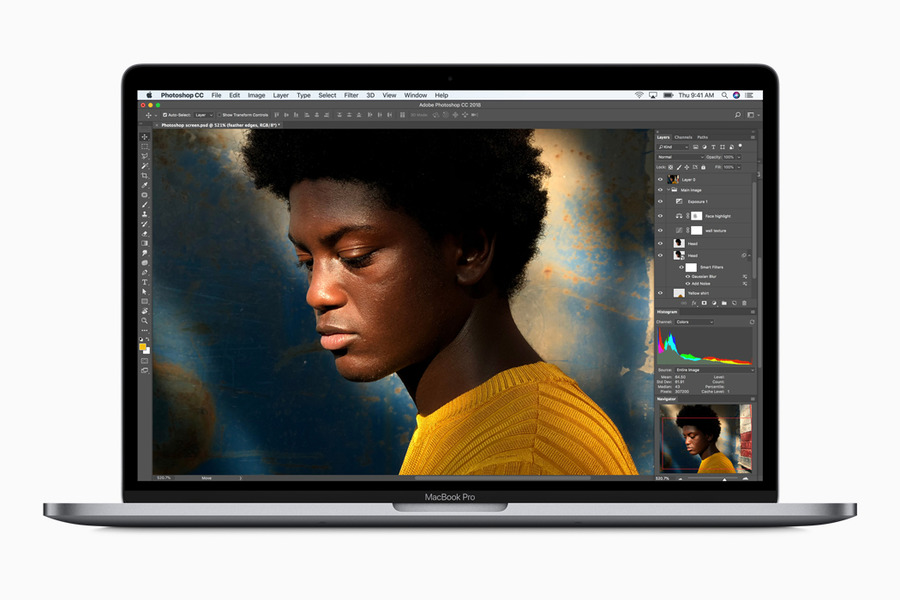Toggle the Auto-Select checkbox

pos(165,115)
